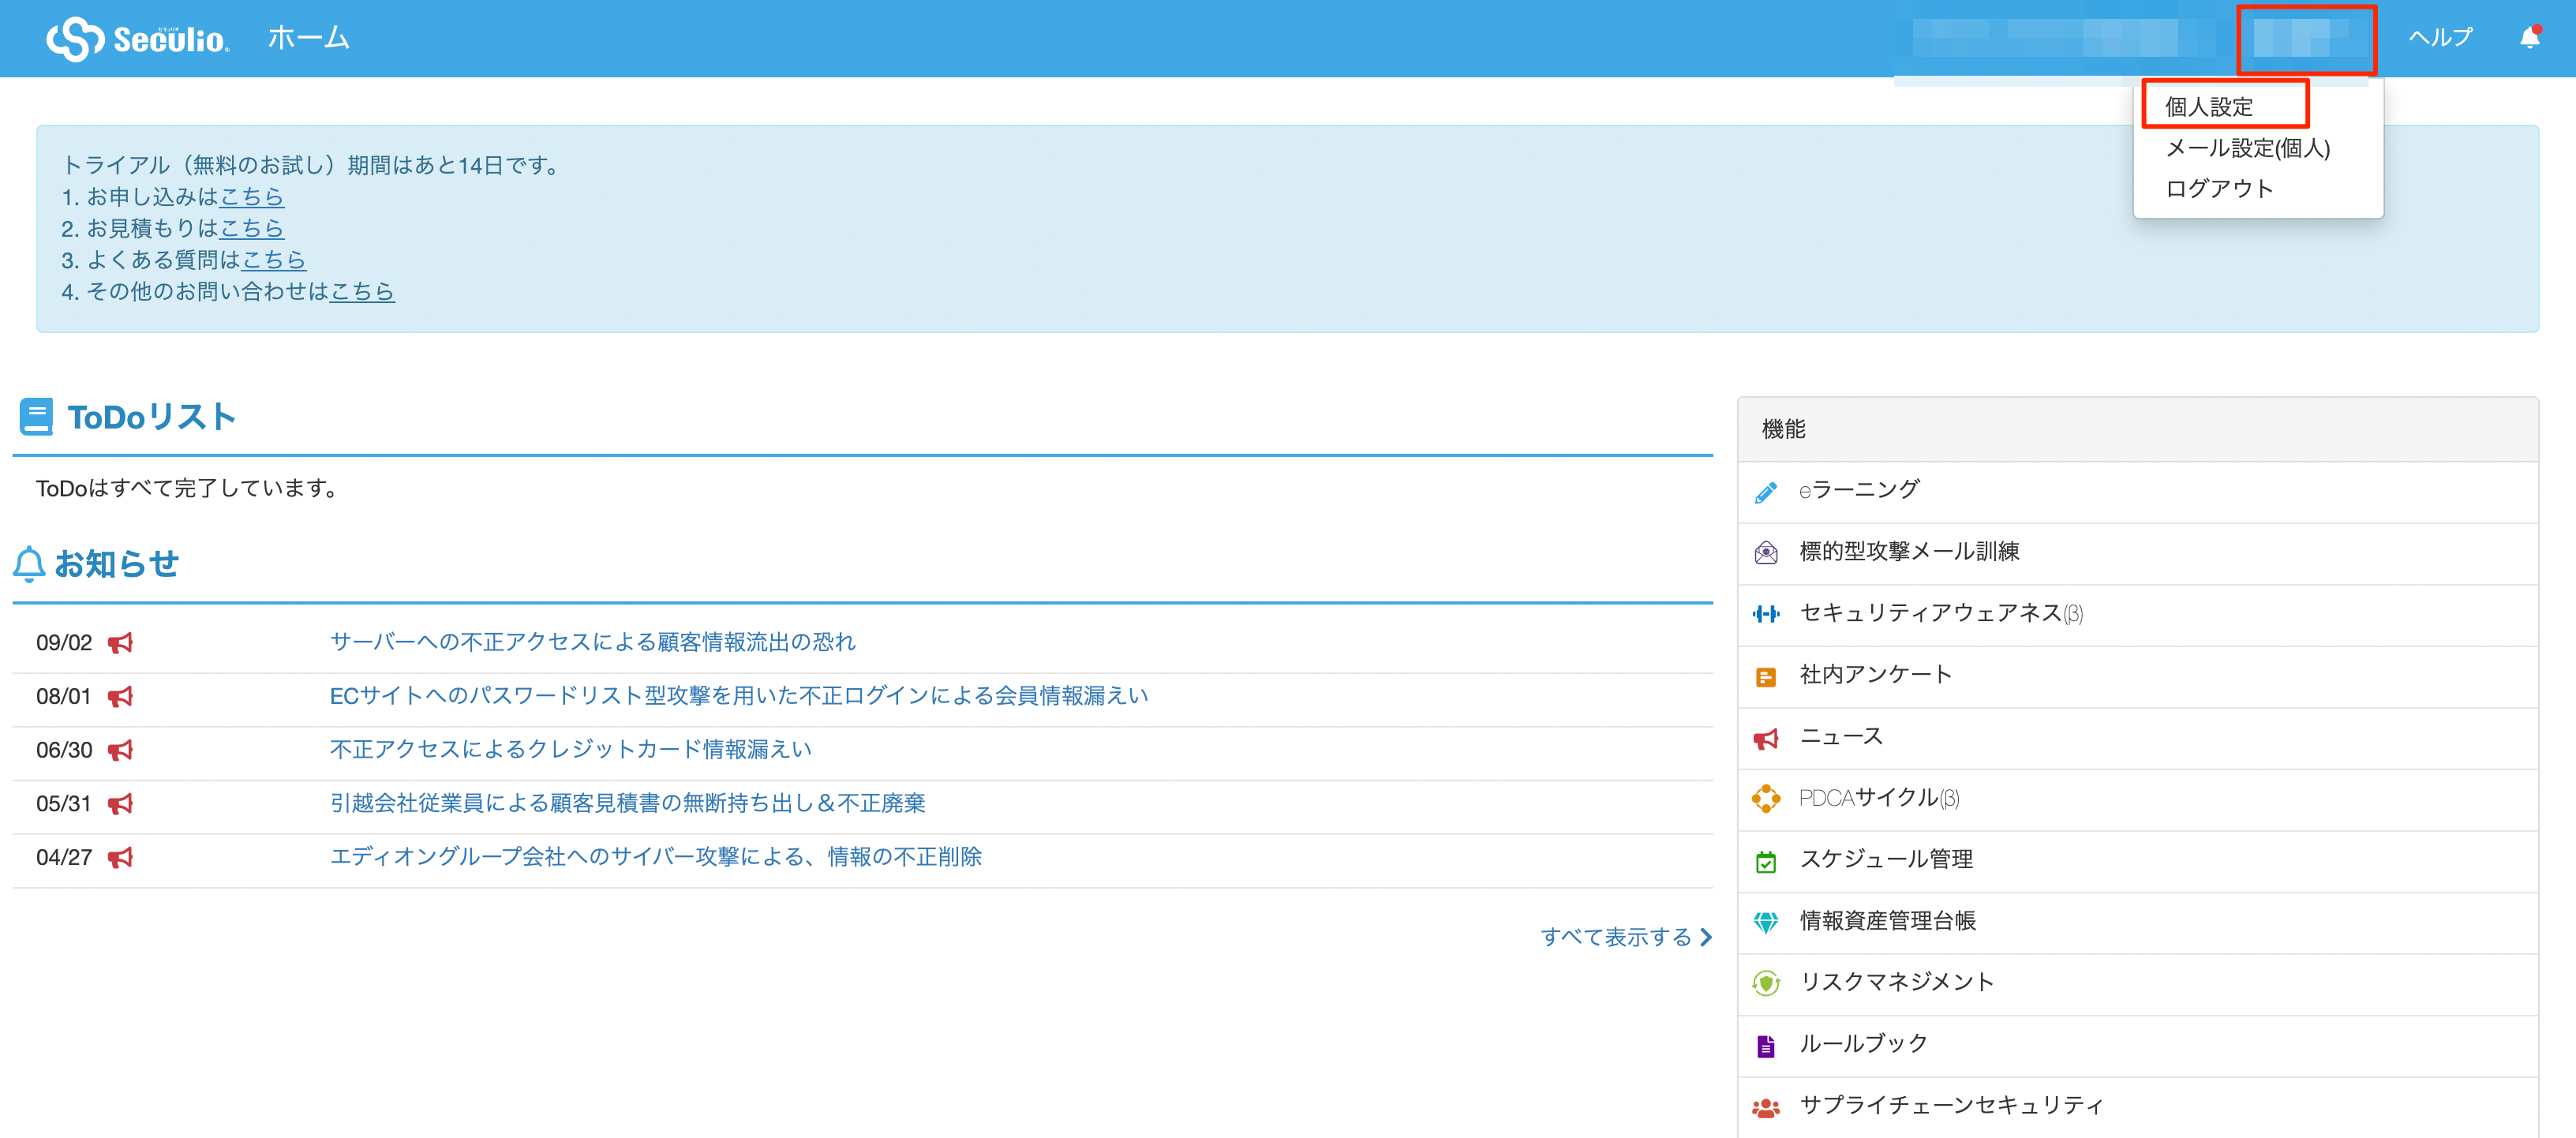The width and height of the screenshot is (2576, 1138).
Task: Choose メール設定(個人) menu entry
Action: point(2246,148)
